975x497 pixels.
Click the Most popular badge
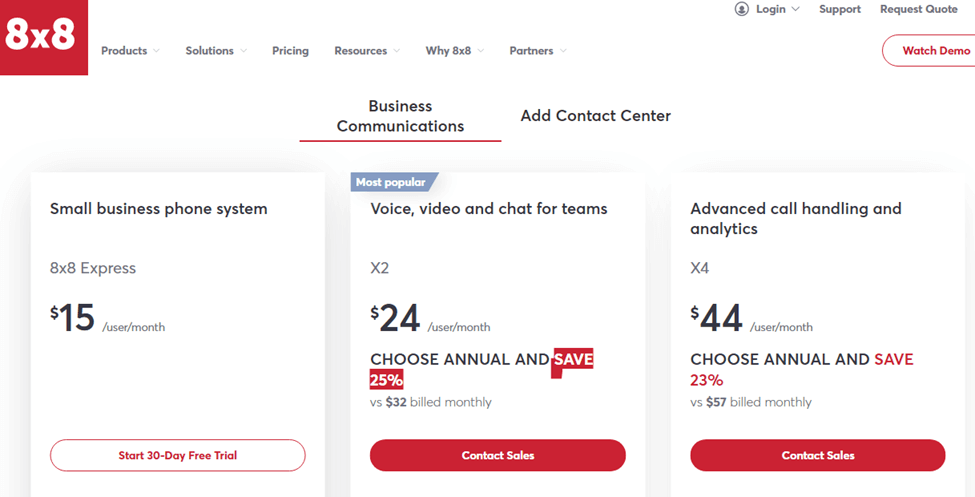[x=394, y=182]
